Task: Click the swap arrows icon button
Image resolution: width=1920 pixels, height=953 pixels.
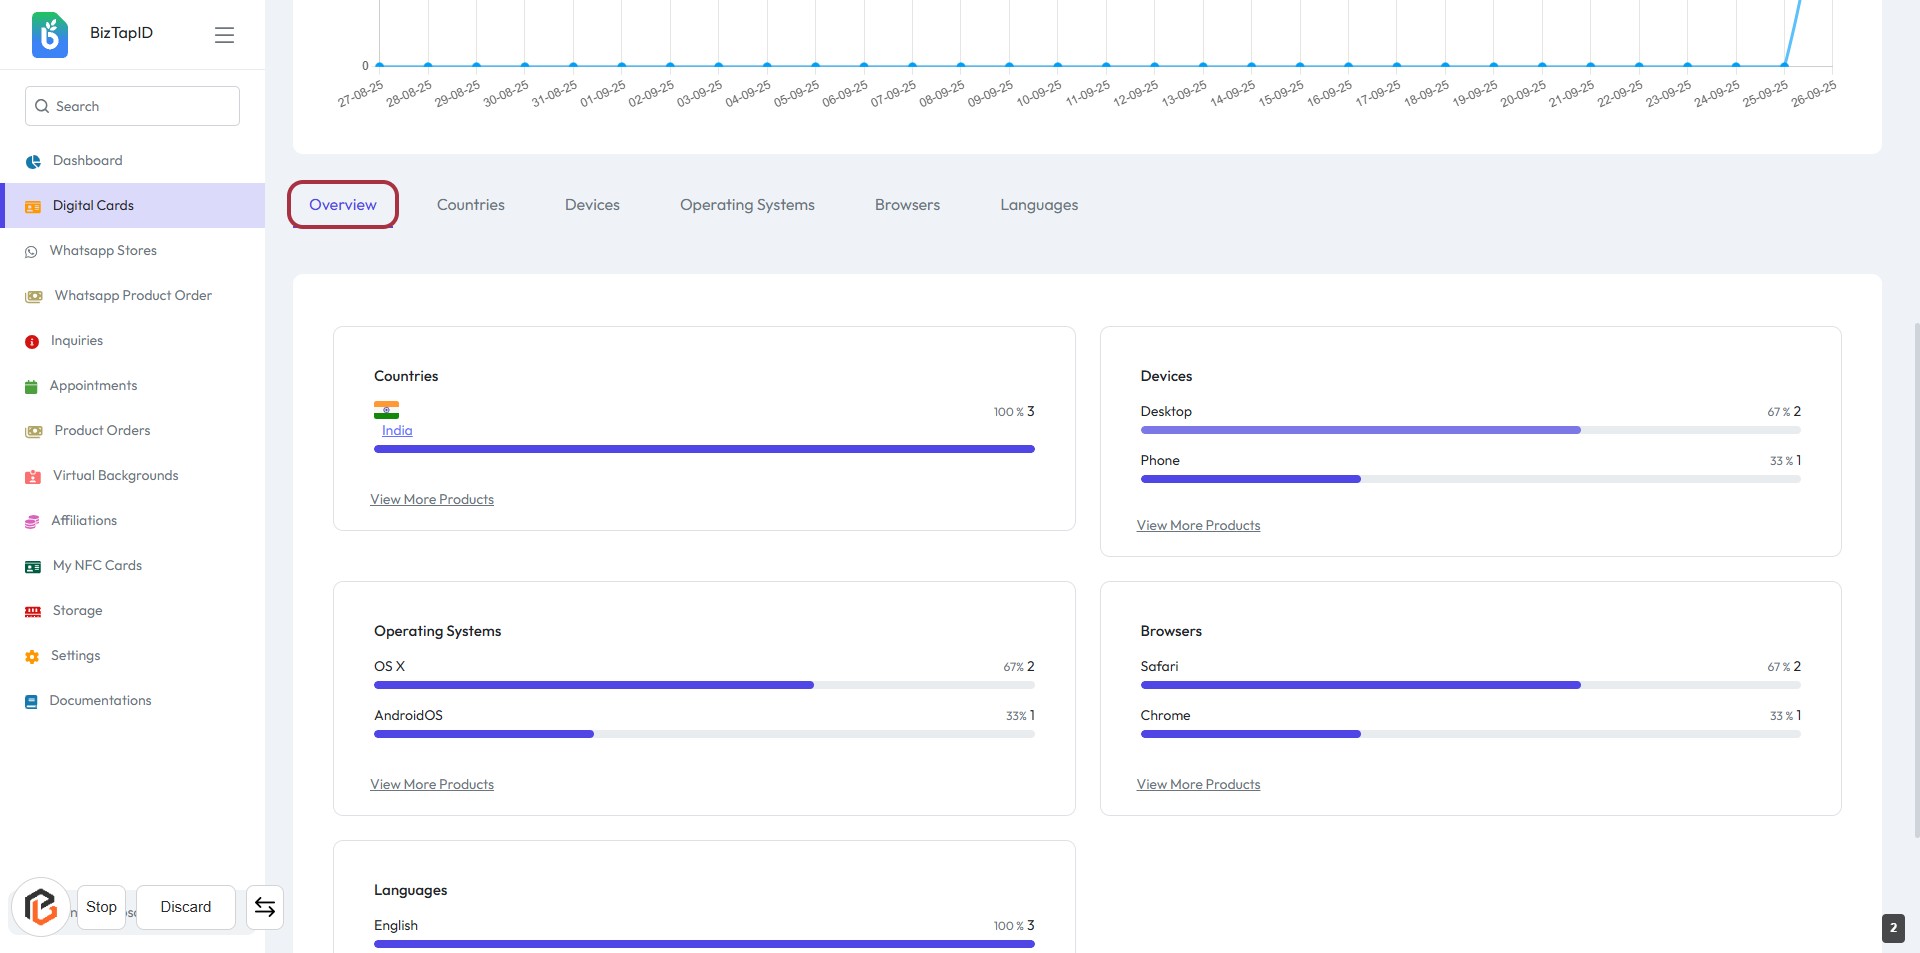Action: point(265,907)
